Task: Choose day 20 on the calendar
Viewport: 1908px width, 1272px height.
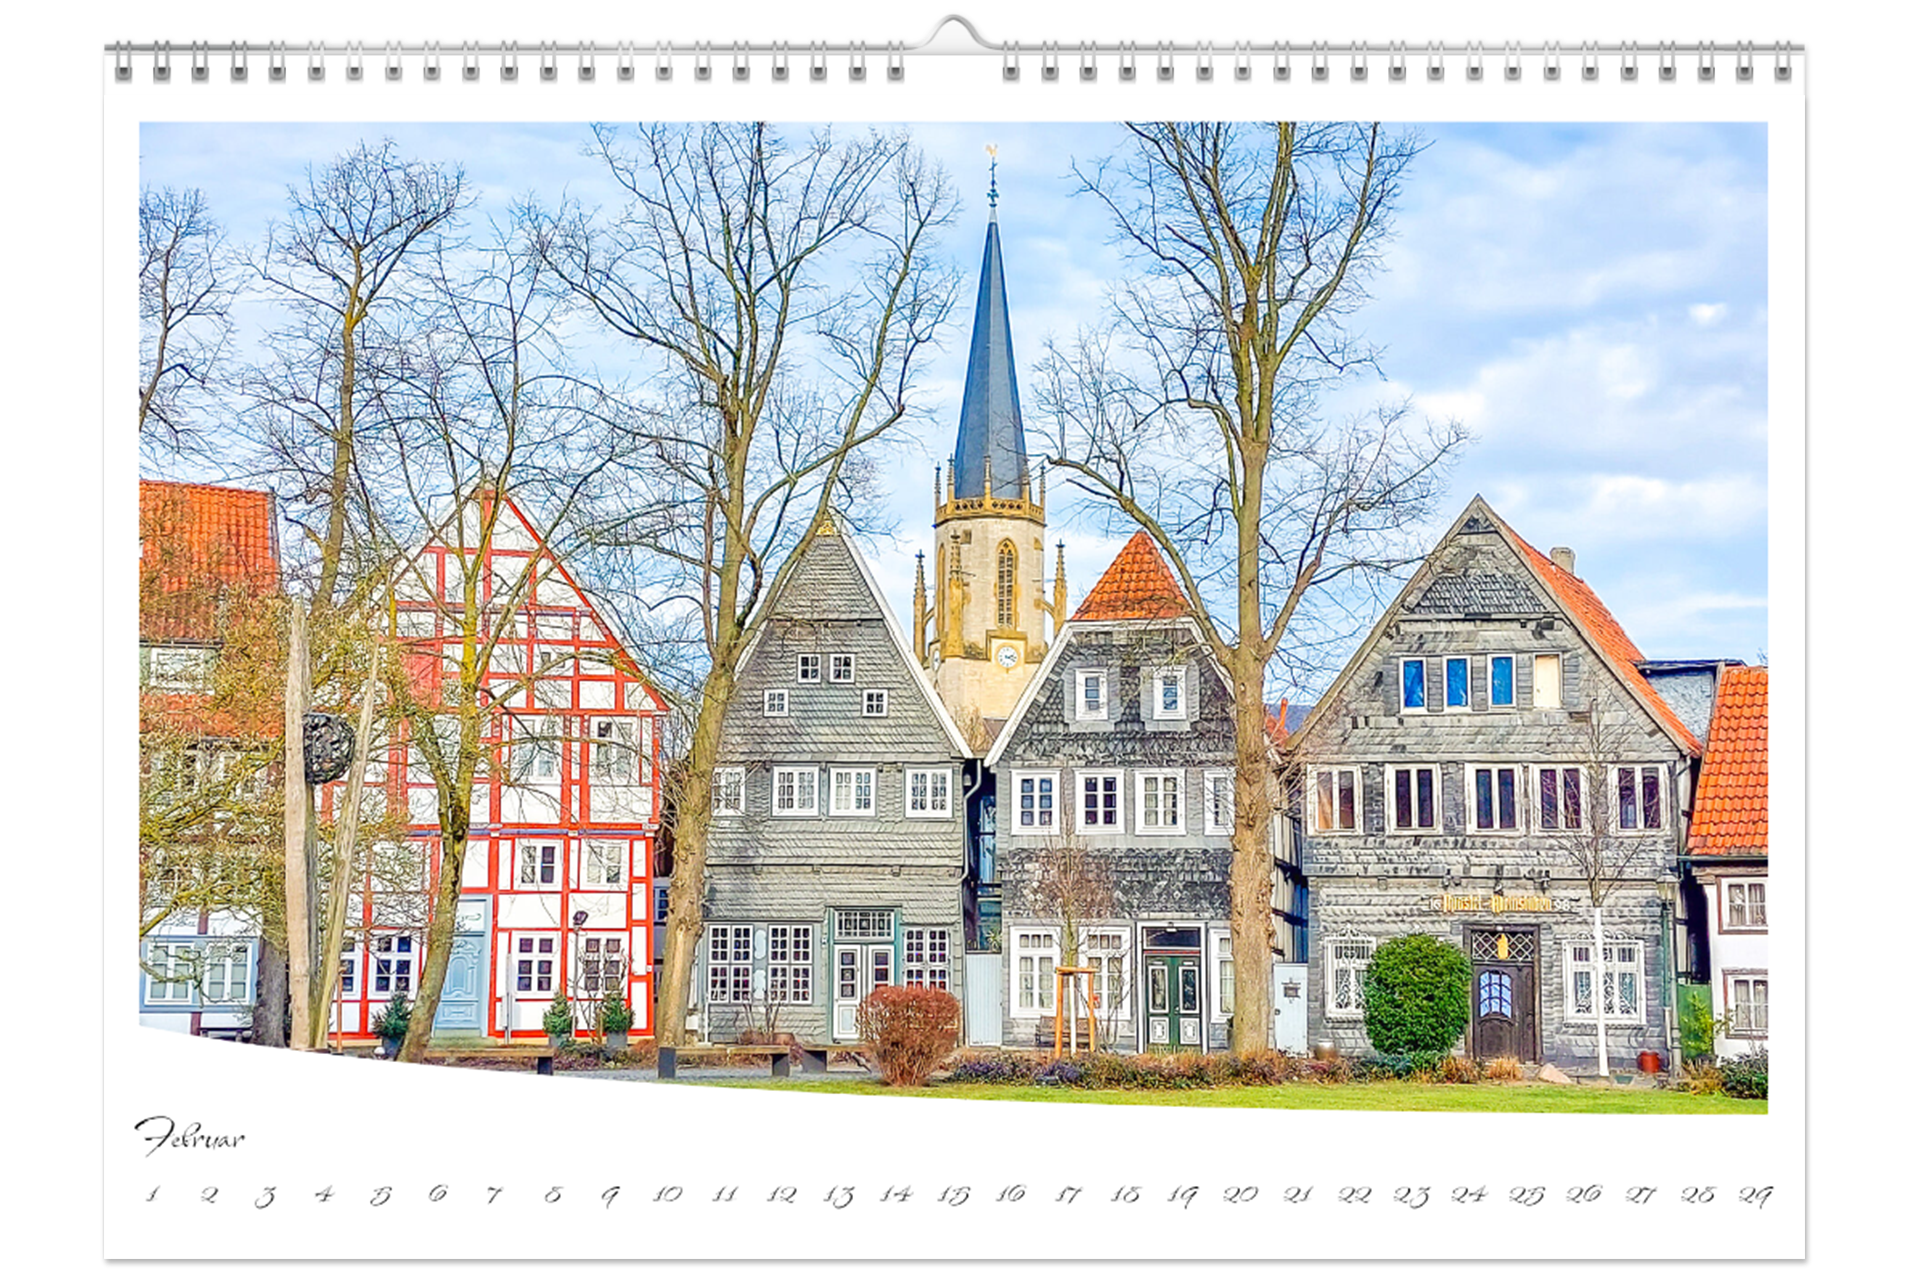Action: 1240,1194
